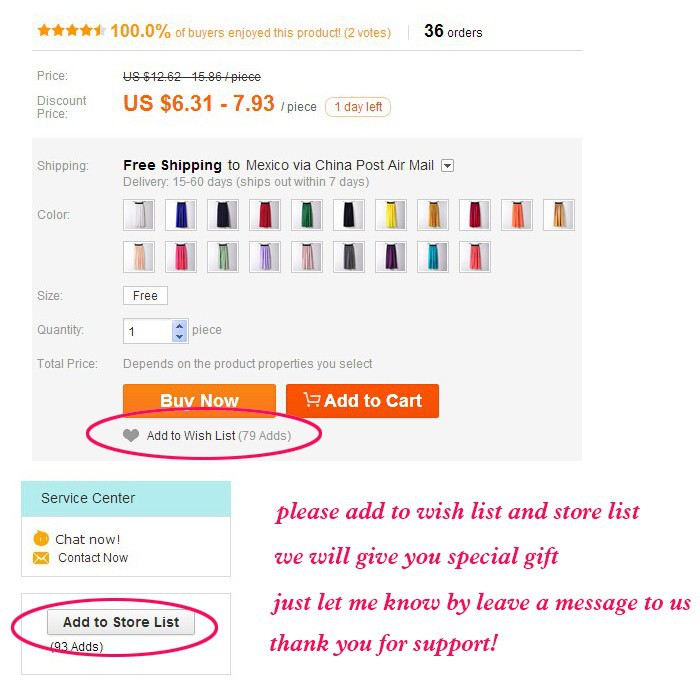Screen dimensions: 700x700
Task: Click the gray heart wish list icon
Action: (131, 435)
